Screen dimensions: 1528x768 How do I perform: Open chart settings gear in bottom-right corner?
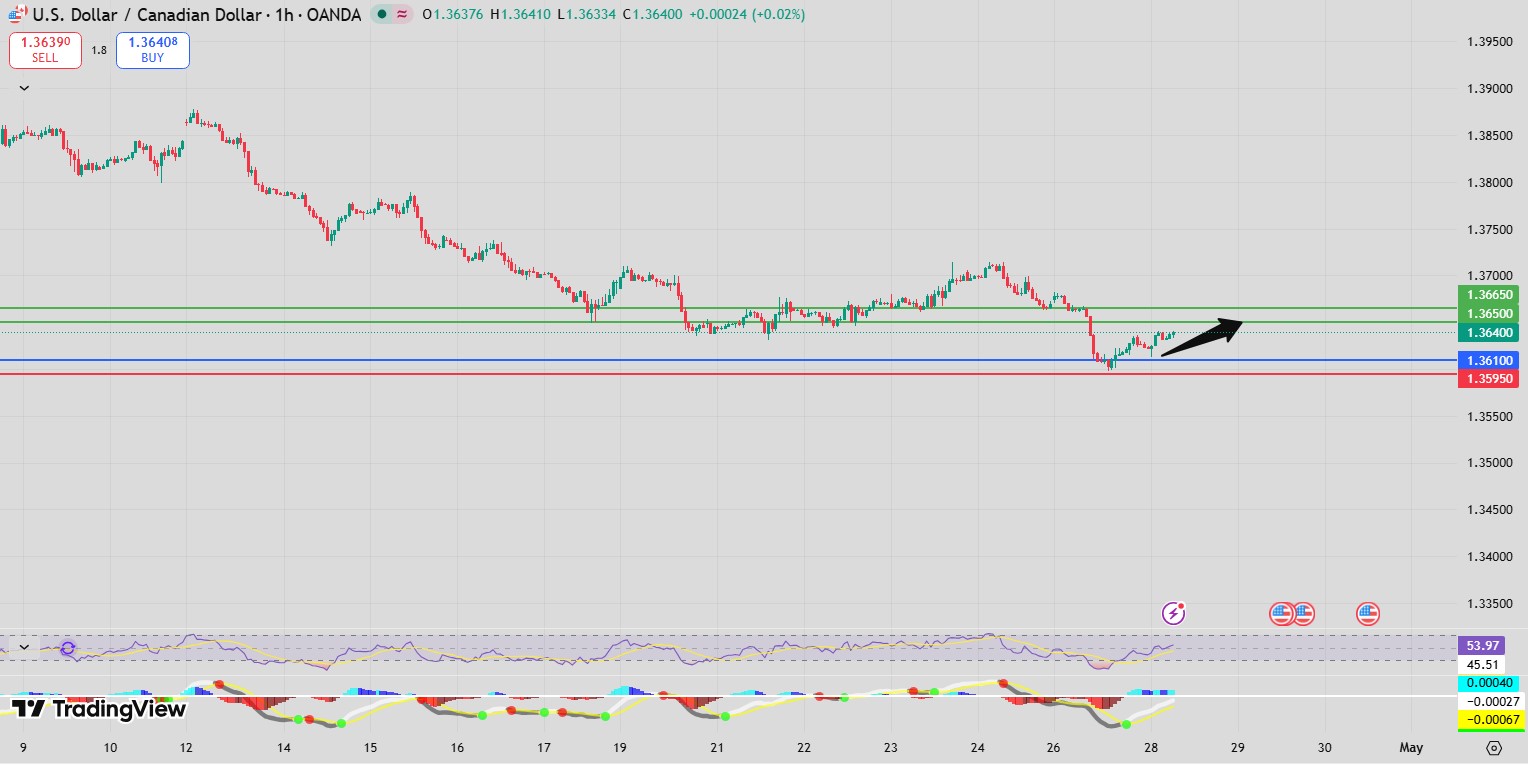coord(1494,747)
